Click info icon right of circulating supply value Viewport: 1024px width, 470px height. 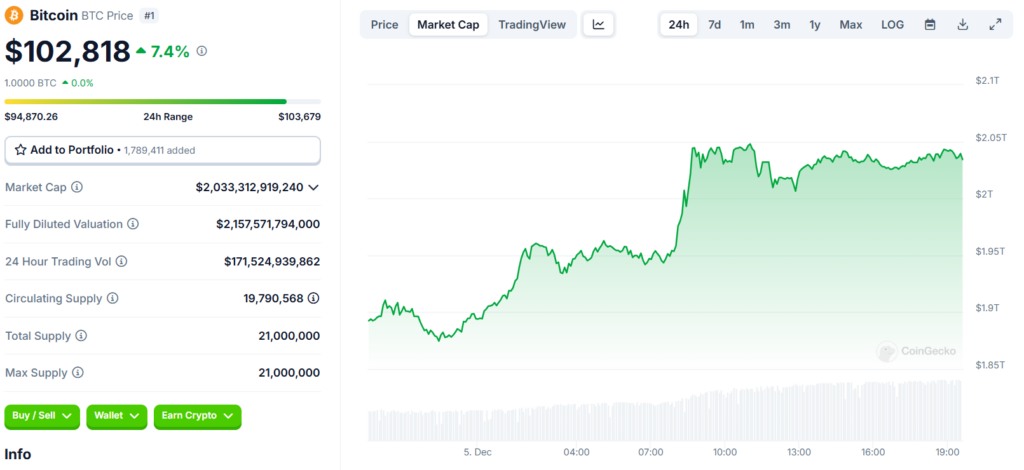coord(314,298)
